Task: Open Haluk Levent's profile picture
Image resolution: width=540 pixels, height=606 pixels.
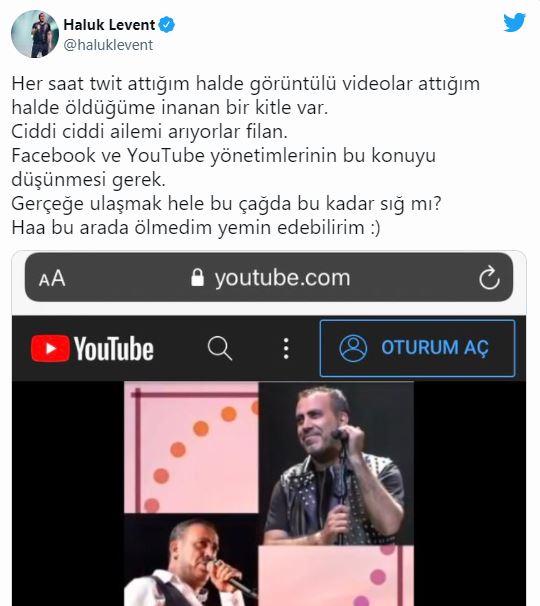Action: coord(35,34)
